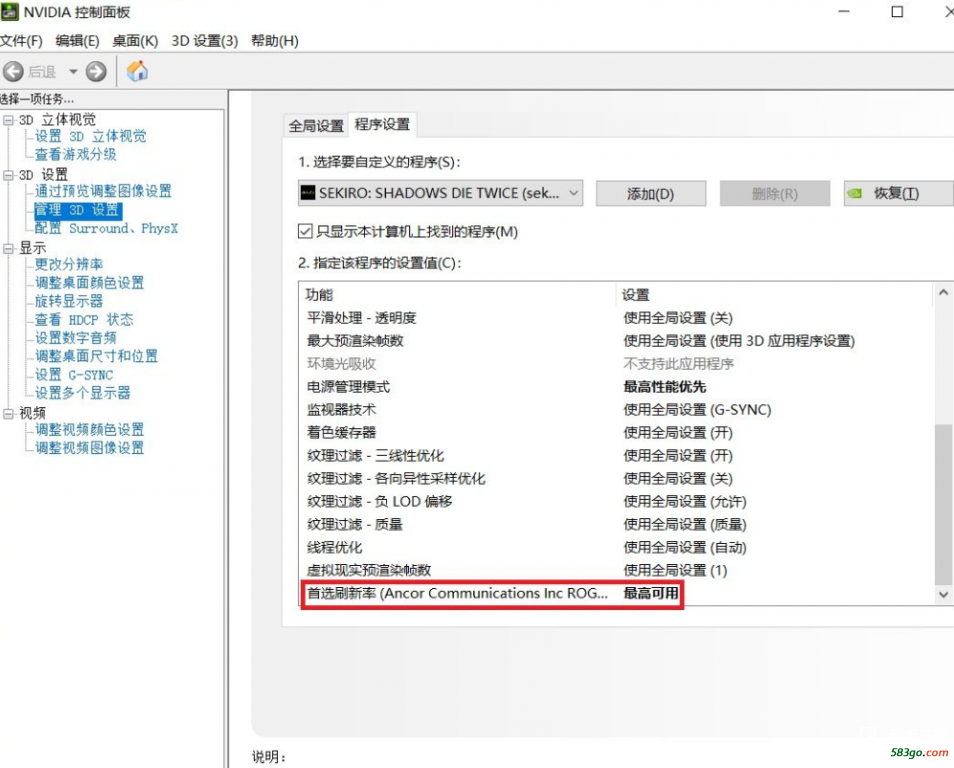The image size is (954, 768).
Task: Collapse the 视频 tree node
Action: [x=9, y=414]
